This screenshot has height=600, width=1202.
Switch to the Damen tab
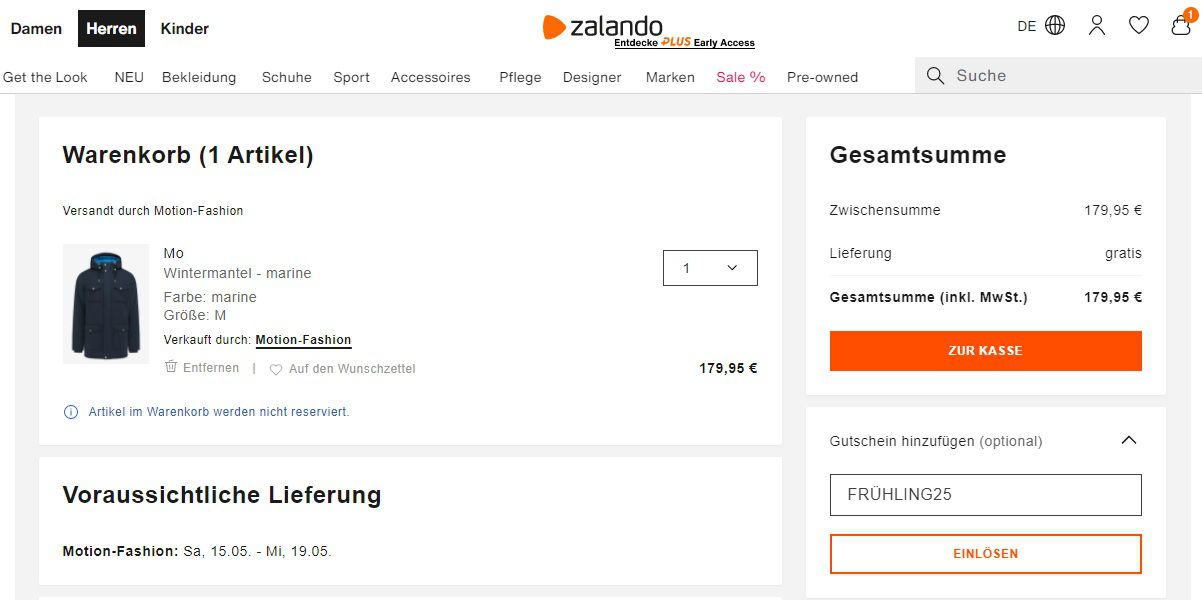pos(36,28)
